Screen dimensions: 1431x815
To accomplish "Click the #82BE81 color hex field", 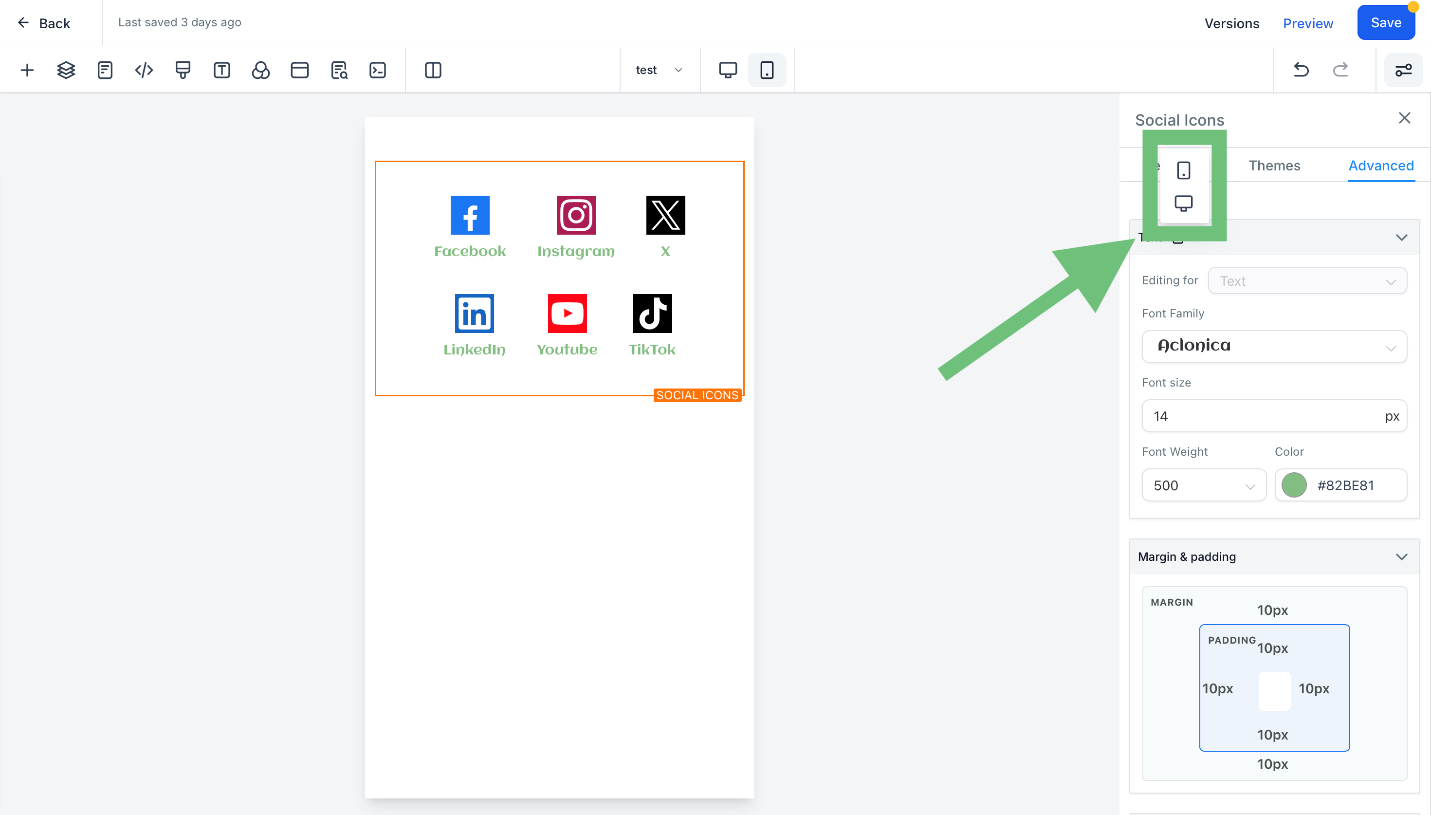I will (x=1345, y=485).
